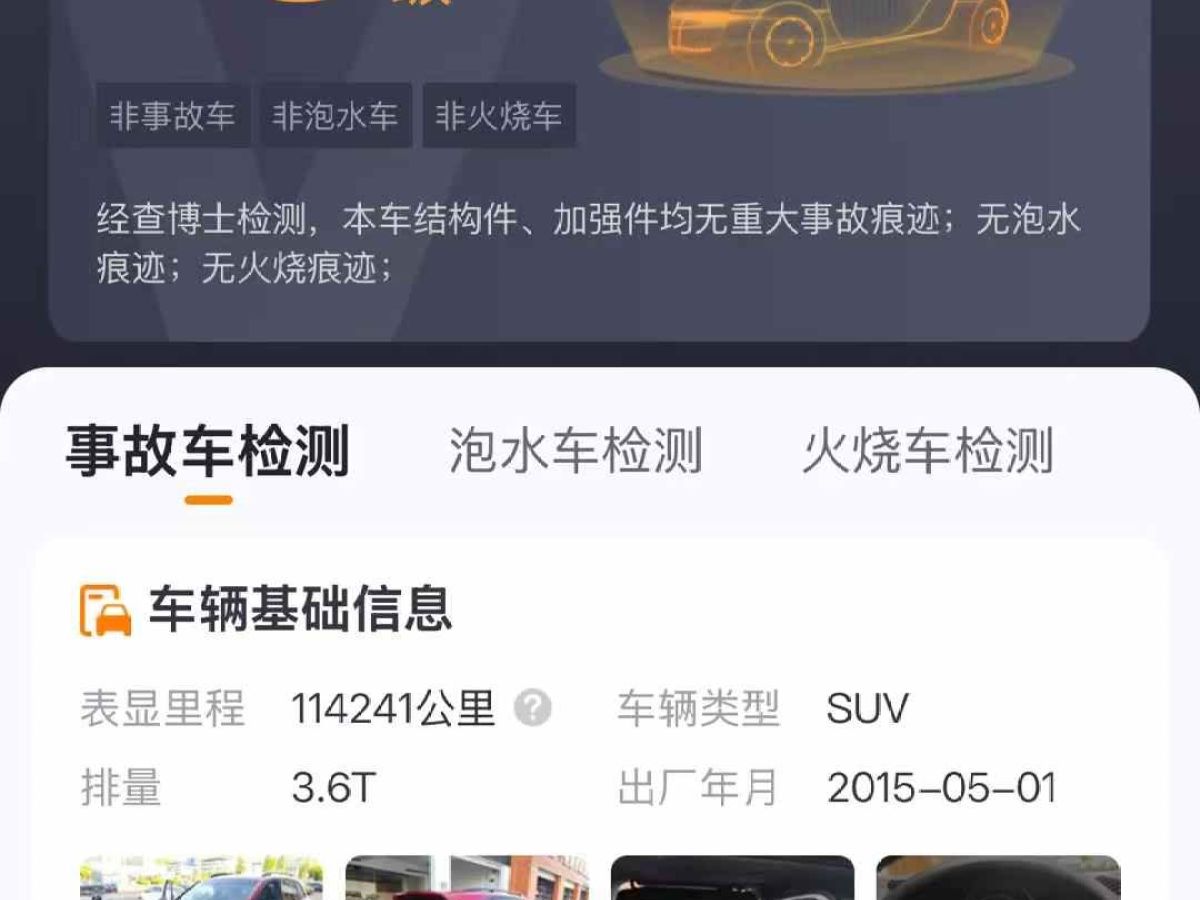Viewport: 1200px width, 900px height.
Task: Tap the 查博士检测 summary text
Action: point(589,243)
